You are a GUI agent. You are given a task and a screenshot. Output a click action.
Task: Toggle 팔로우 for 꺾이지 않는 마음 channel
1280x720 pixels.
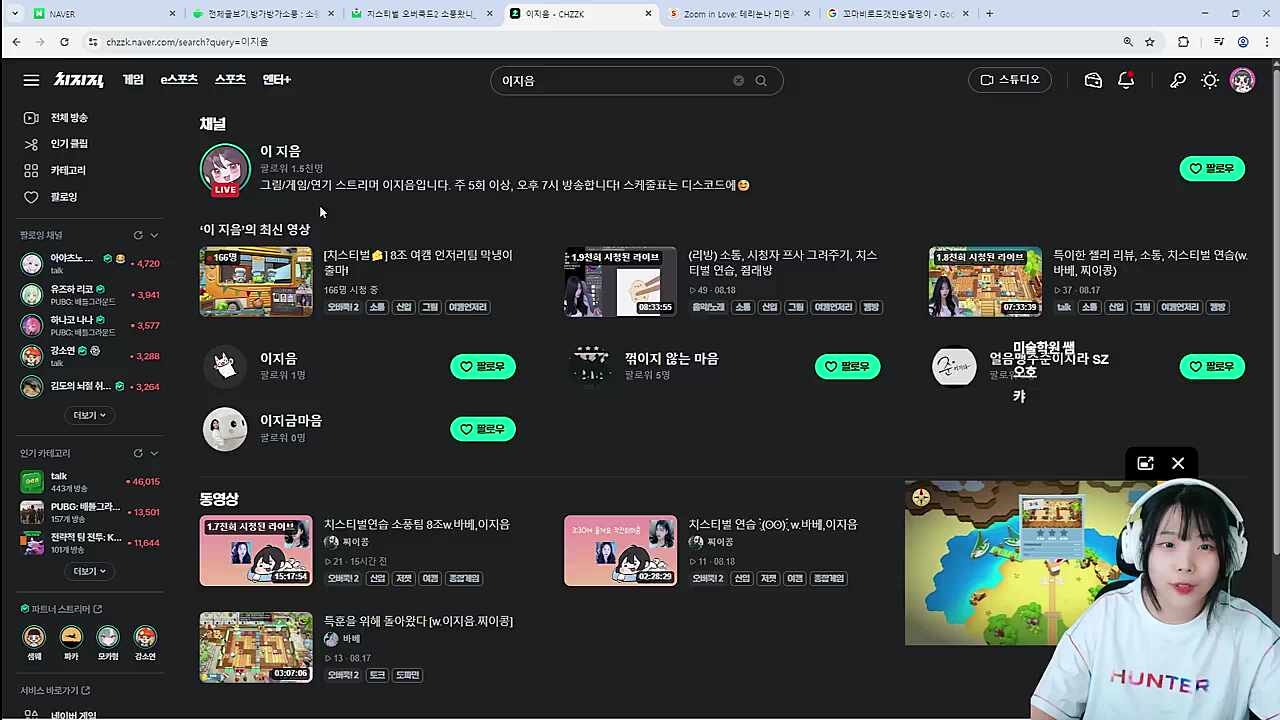point(847,367)
